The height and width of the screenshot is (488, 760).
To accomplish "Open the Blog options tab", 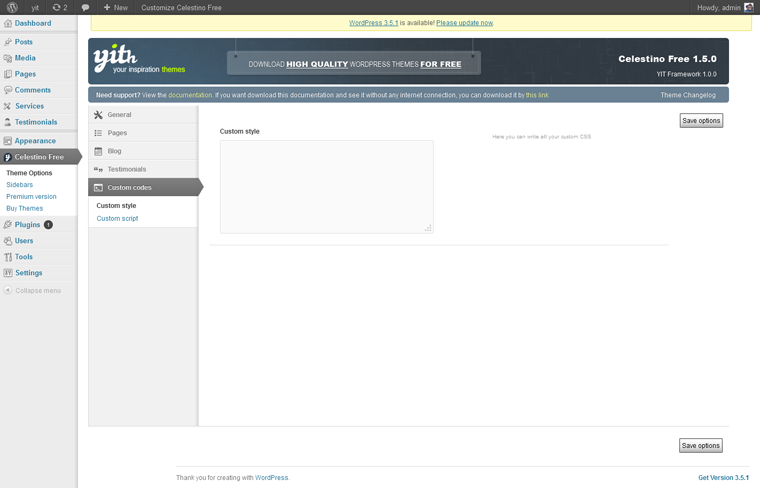I will coord(143,151).
